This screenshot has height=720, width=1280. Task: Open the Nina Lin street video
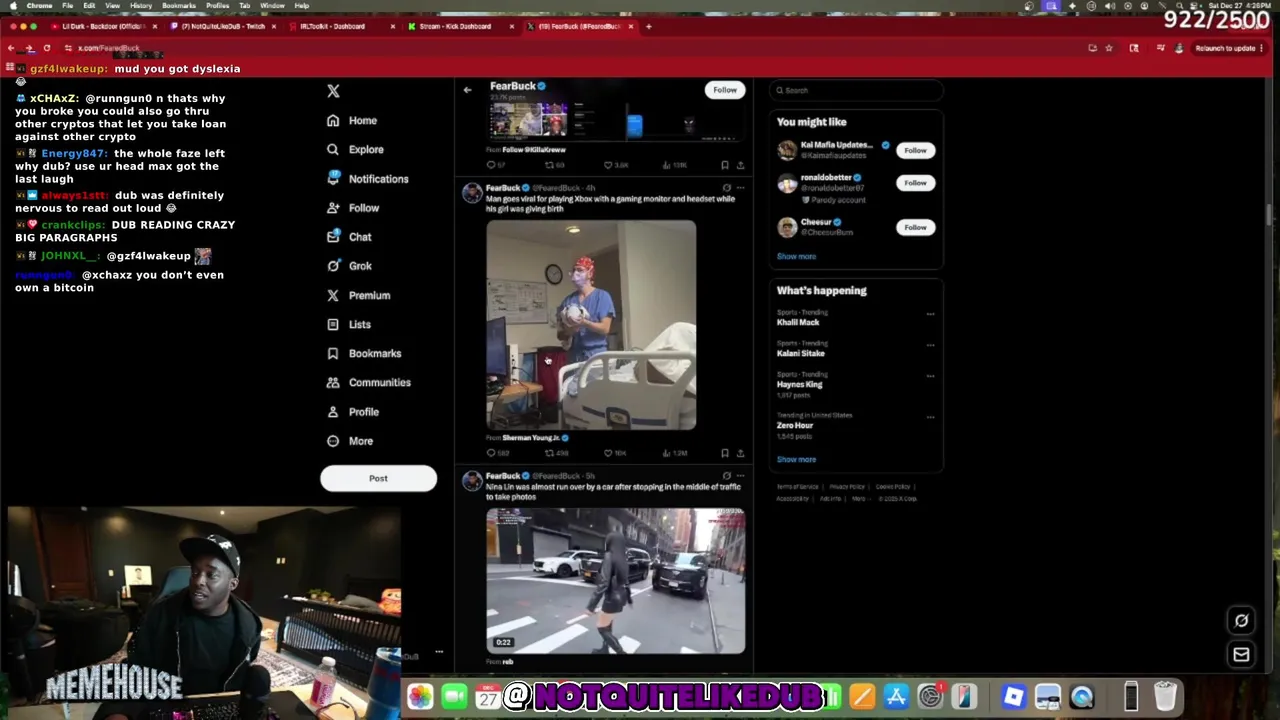click(x=616, y=581)
